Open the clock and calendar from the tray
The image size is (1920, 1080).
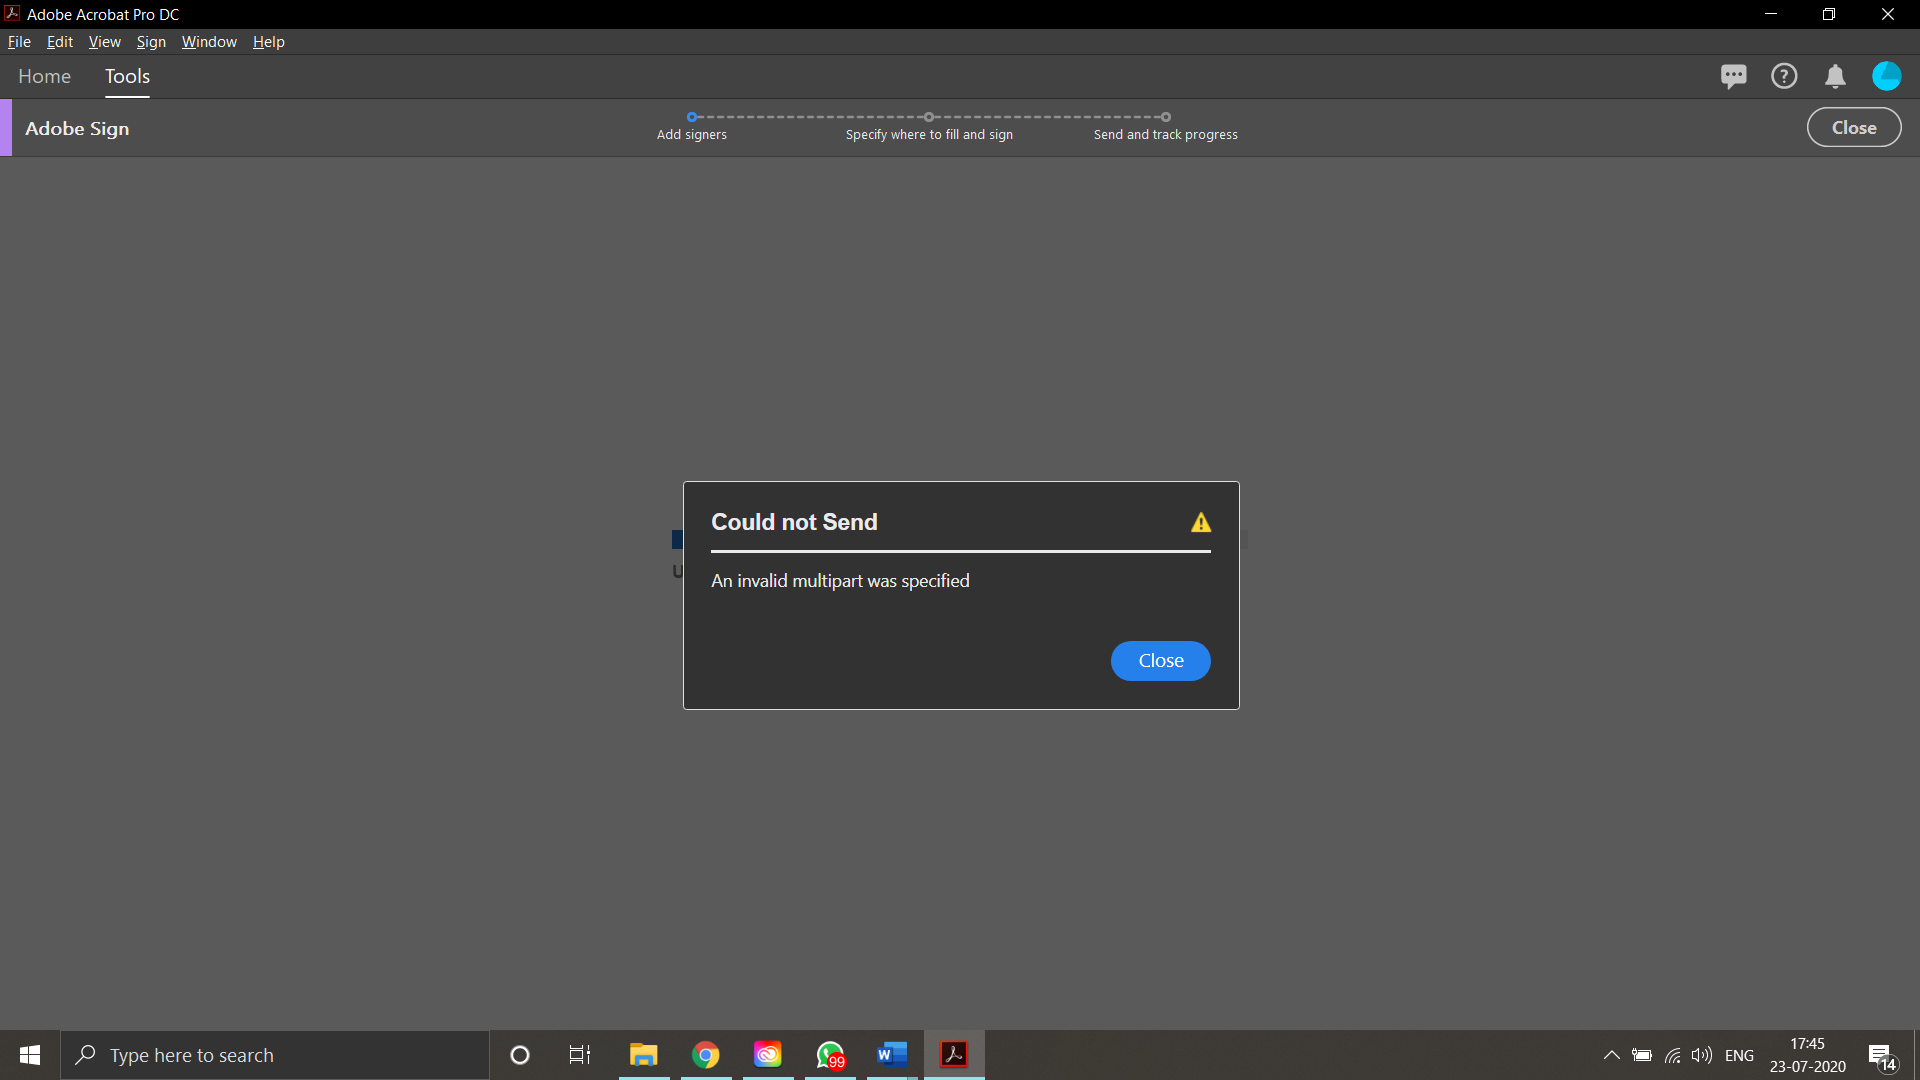(x=1806, y=1054)
